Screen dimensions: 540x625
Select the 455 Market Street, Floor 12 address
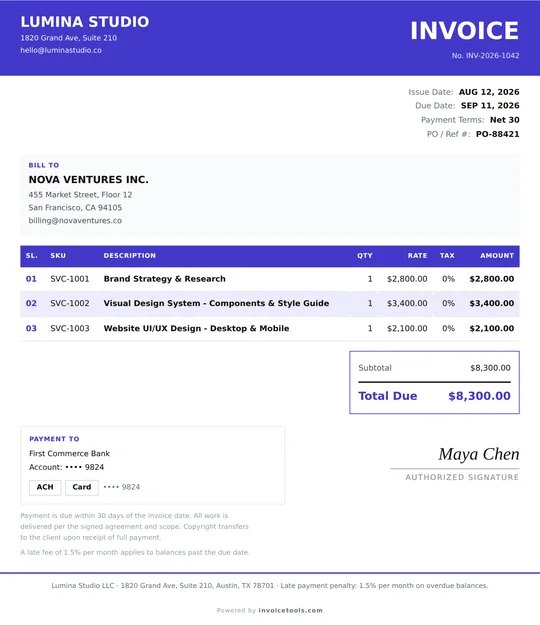coord(80,195)
